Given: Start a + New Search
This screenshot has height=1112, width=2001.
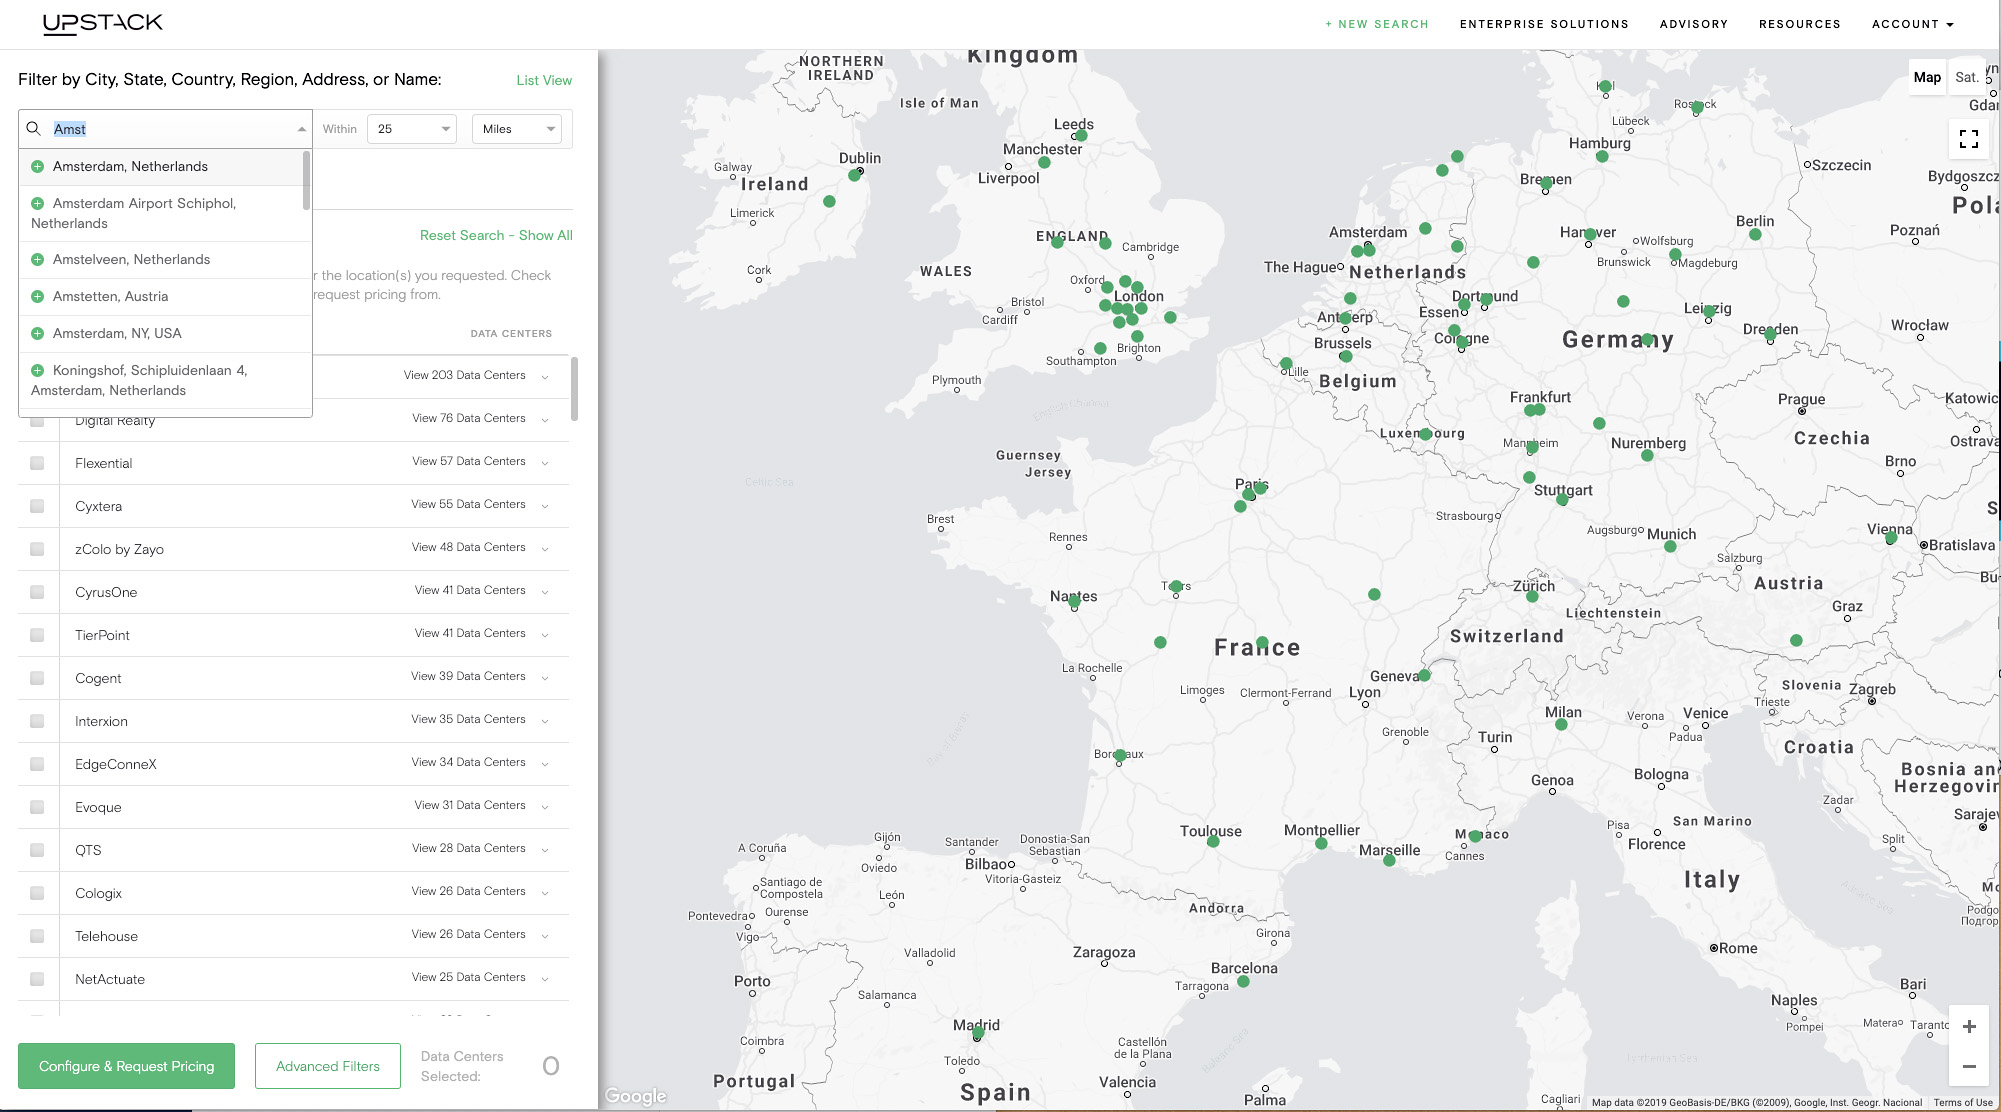Looking at the screenshot, I should (1377, 24).
